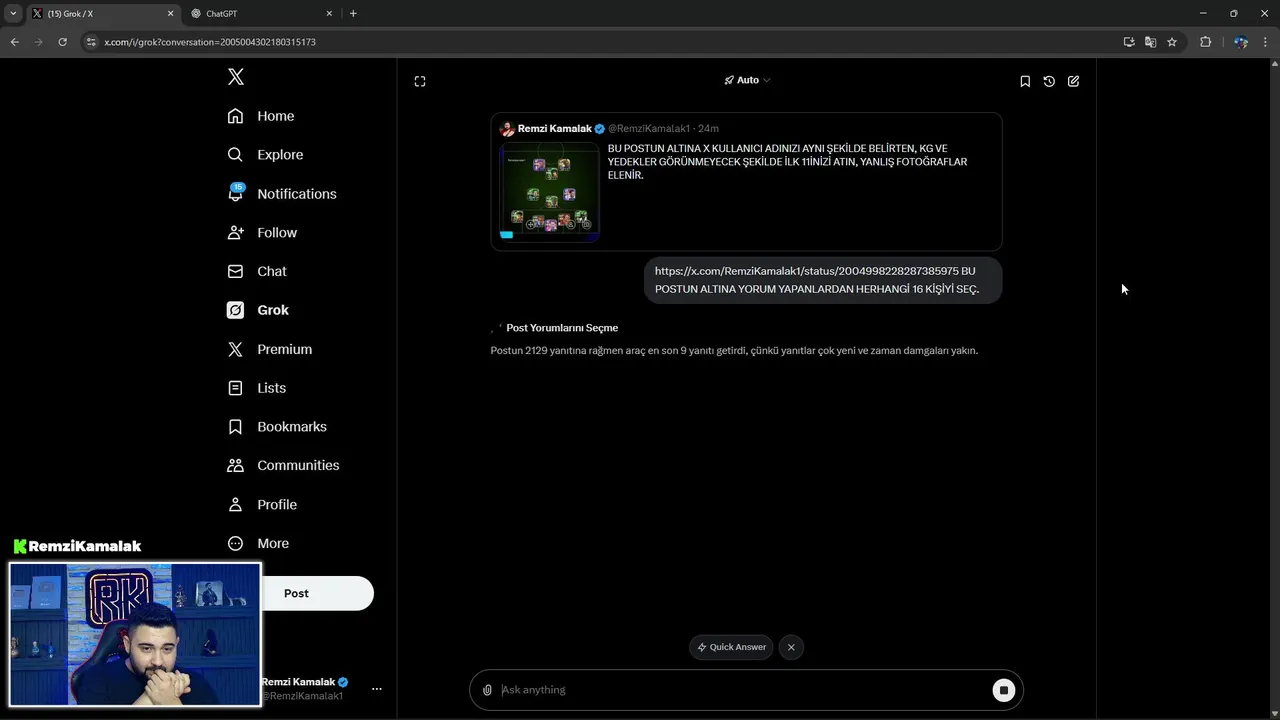Open Lists from the sidebar

tap(257, 388)
